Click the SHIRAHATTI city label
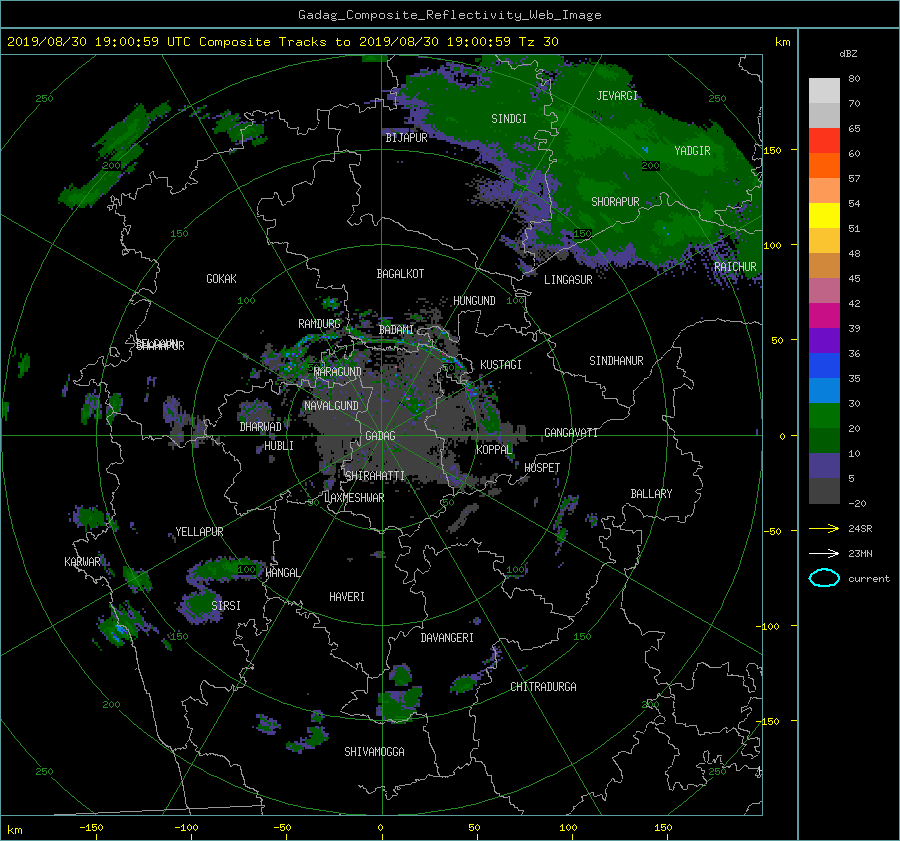This screenshot has height=841, width=900. [375, 476]
